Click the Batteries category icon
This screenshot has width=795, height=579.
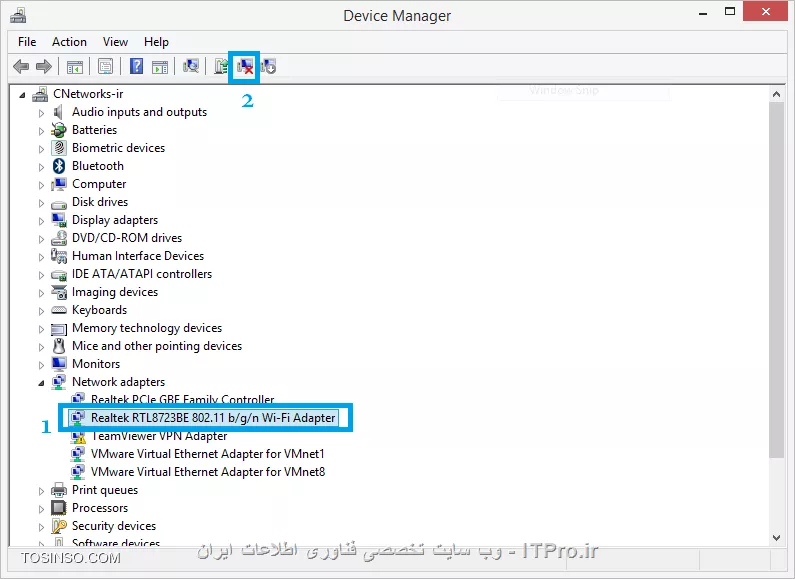coord(59,130)
